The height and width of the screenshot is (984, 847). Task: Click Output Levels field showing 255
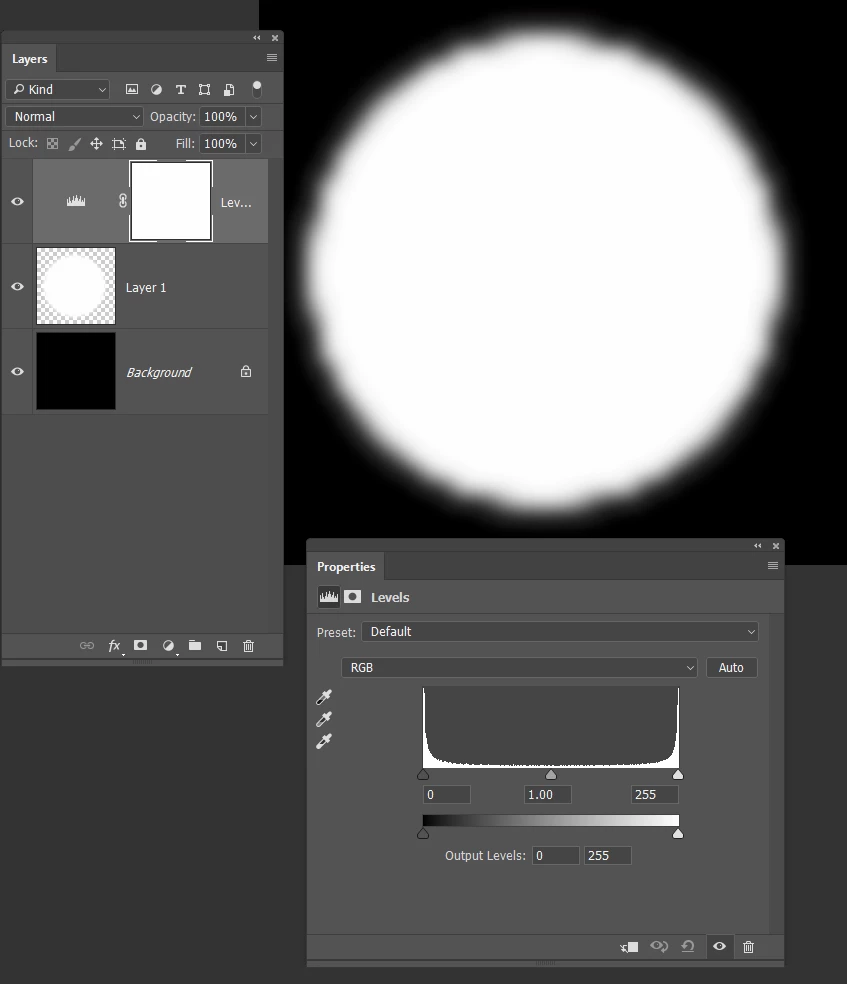(x=607, y=855)
